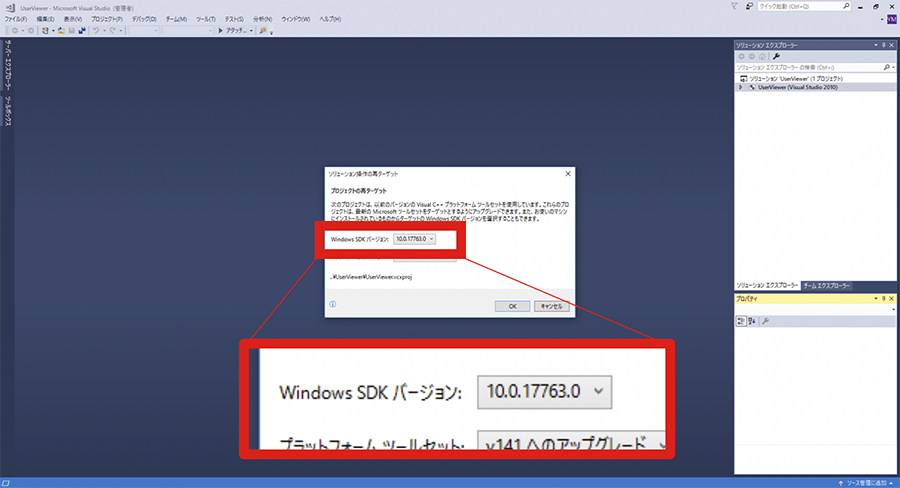
Task: Open the チーム(M) menu
Action: (x=176, y=19)
